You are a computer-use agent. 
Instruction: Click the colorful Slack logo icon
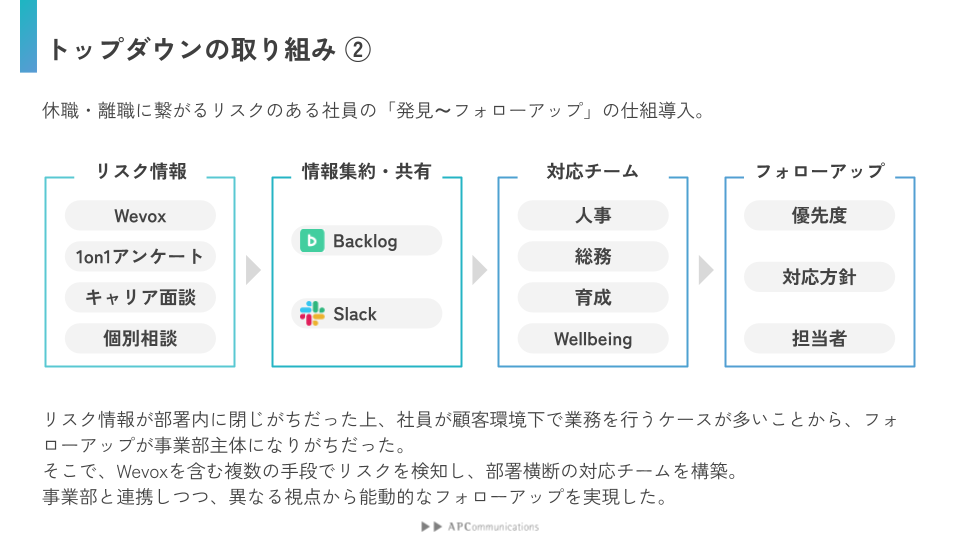point(312,313)
